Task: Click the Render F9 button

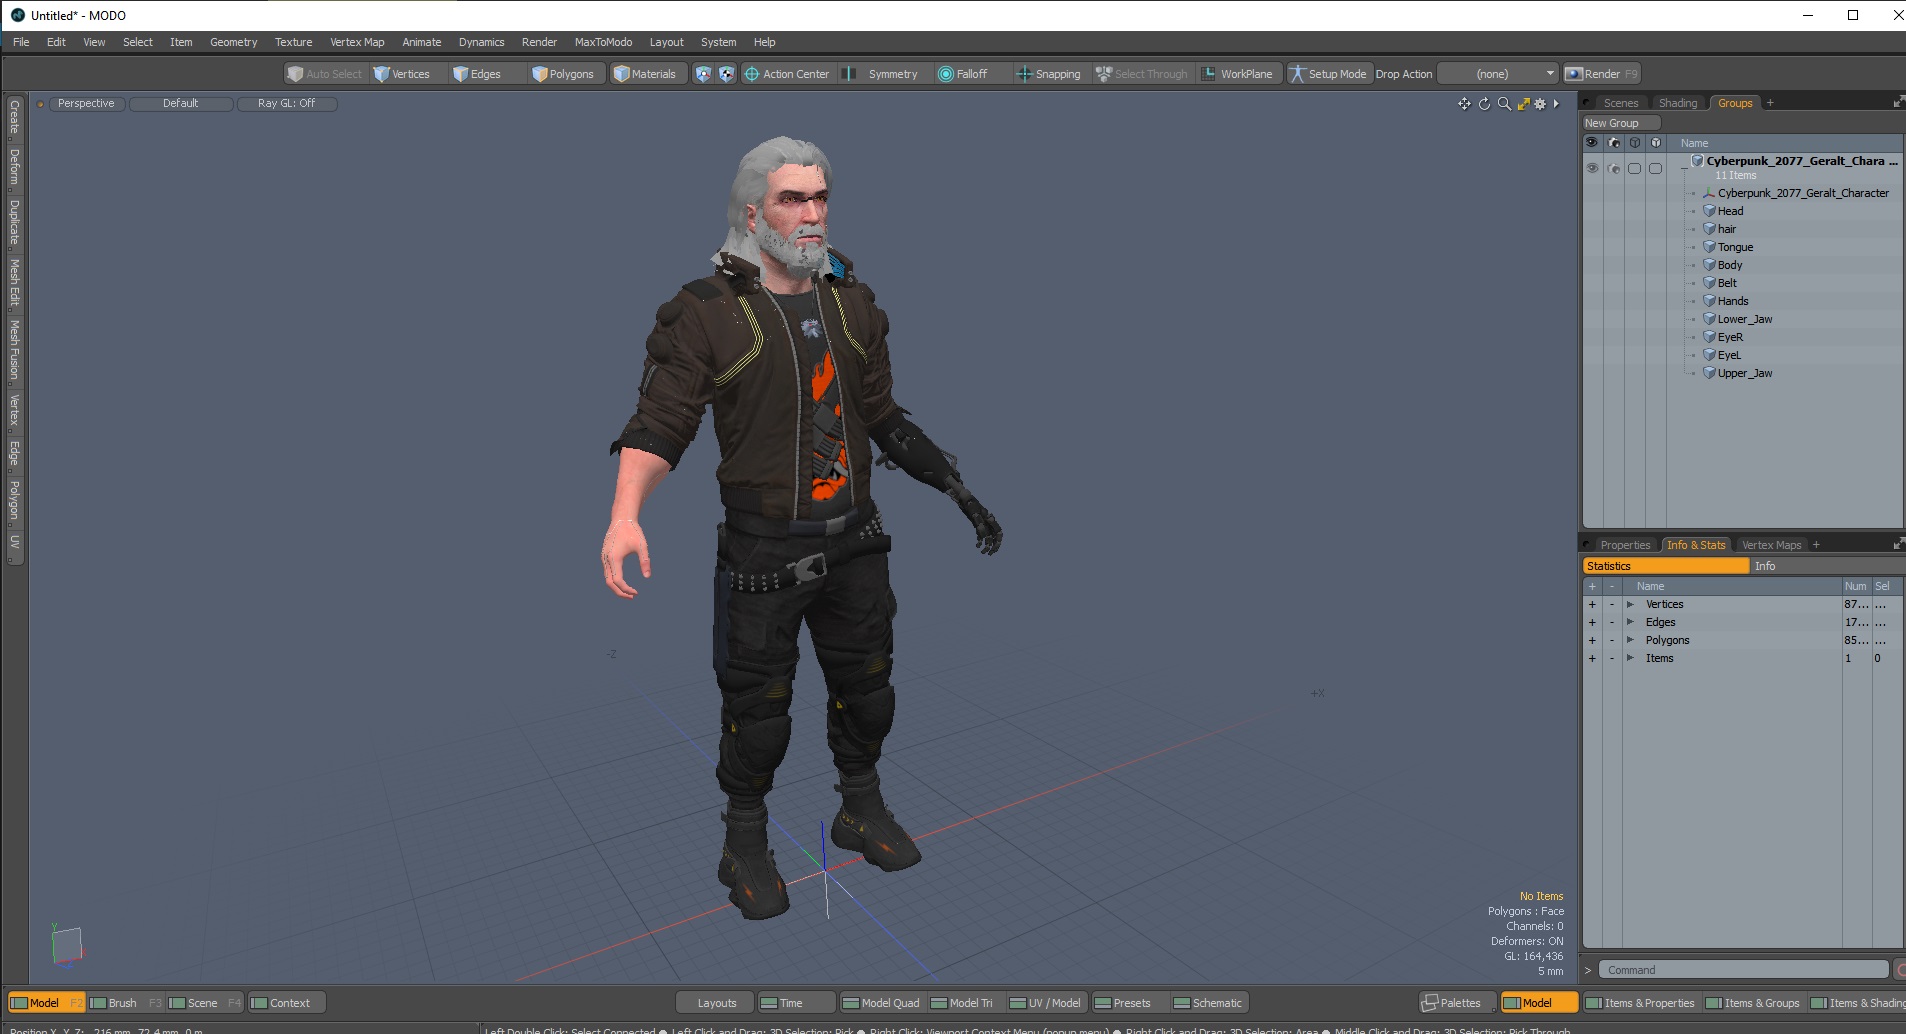Action: click(x=1602, y=74)
